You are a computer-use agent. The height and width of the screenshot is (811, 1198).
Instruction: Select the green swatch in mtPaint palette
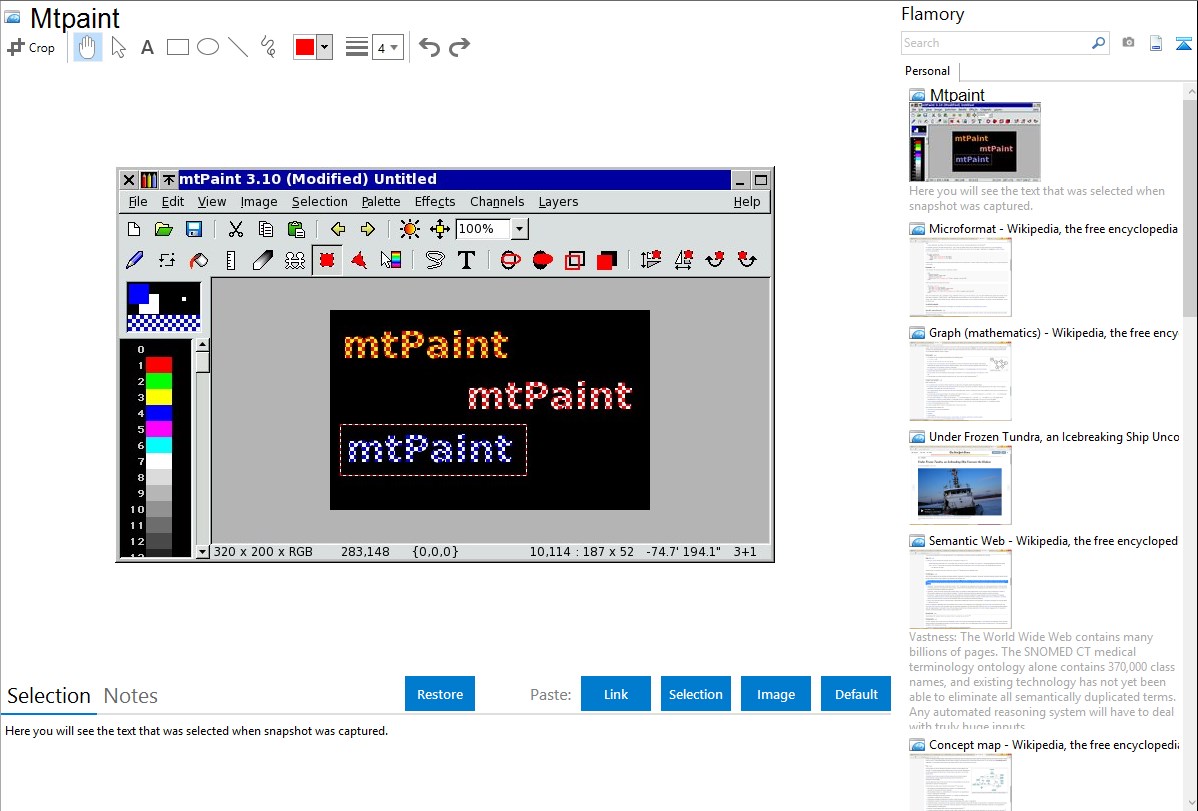[159, 381]
